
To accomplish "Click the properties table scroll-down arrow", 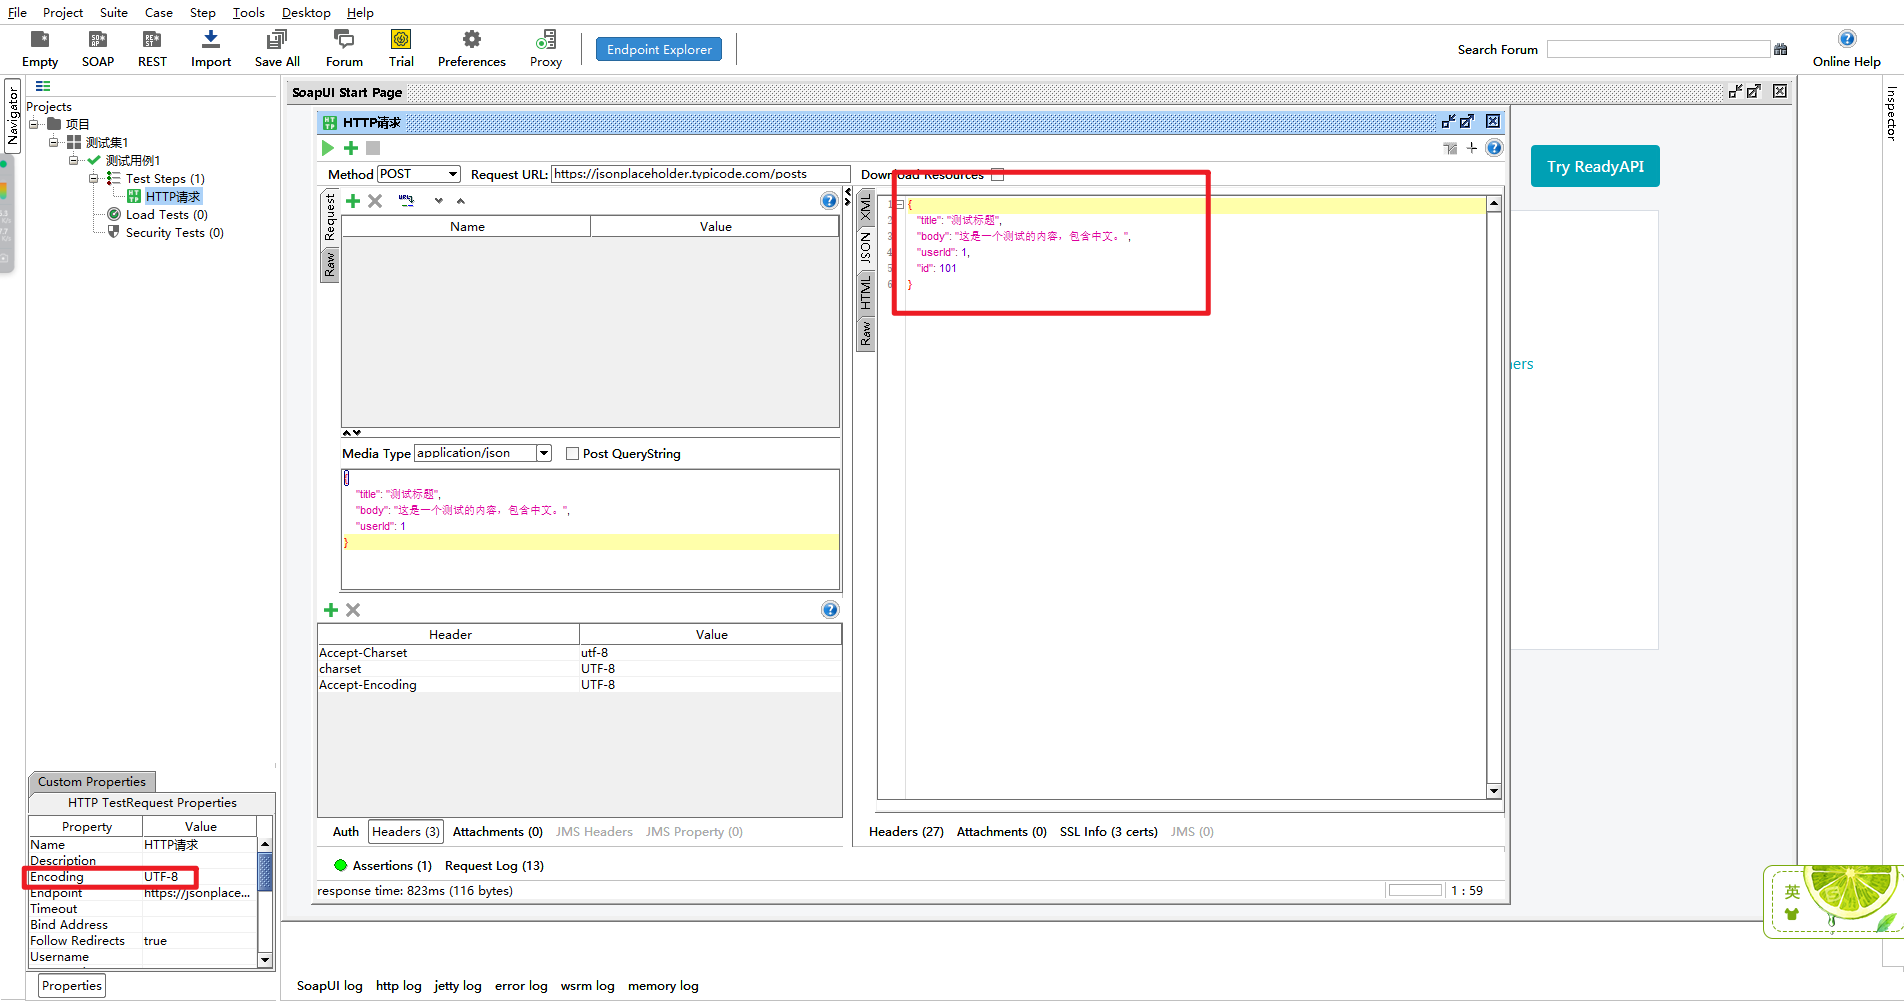I will 265,959.
